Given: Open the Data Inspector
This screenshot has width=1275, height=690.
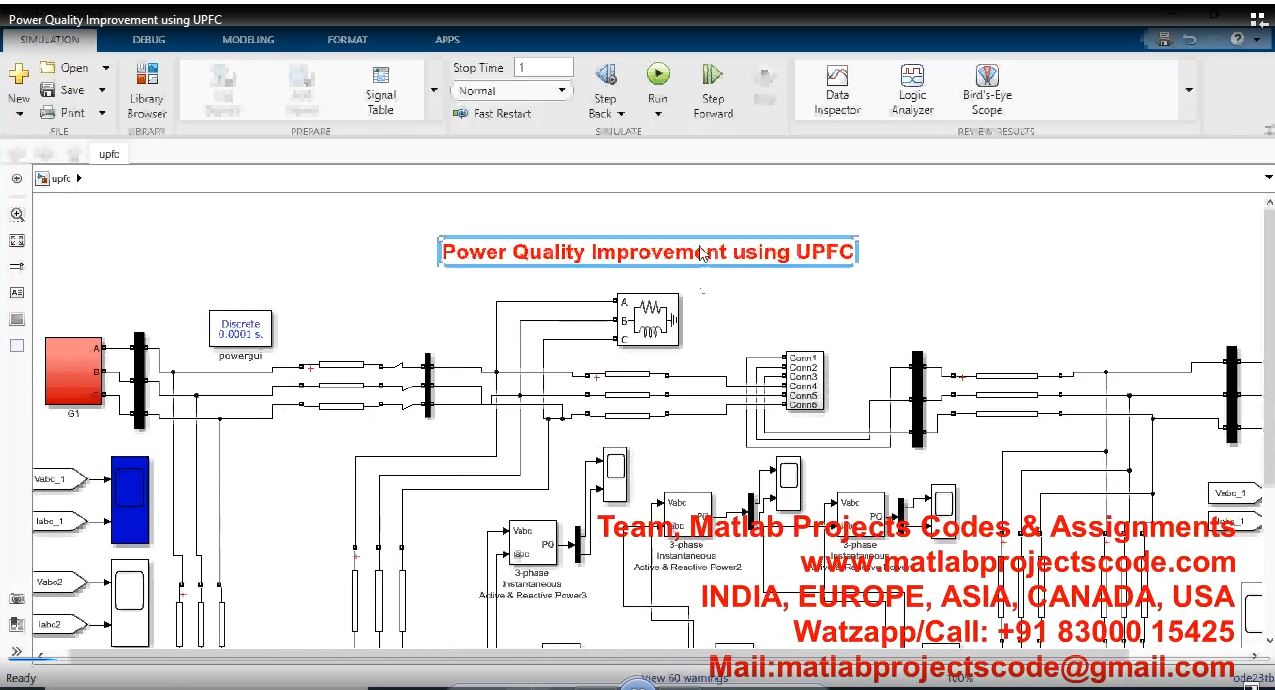Looking at the screenshot, I should (837, 88).
